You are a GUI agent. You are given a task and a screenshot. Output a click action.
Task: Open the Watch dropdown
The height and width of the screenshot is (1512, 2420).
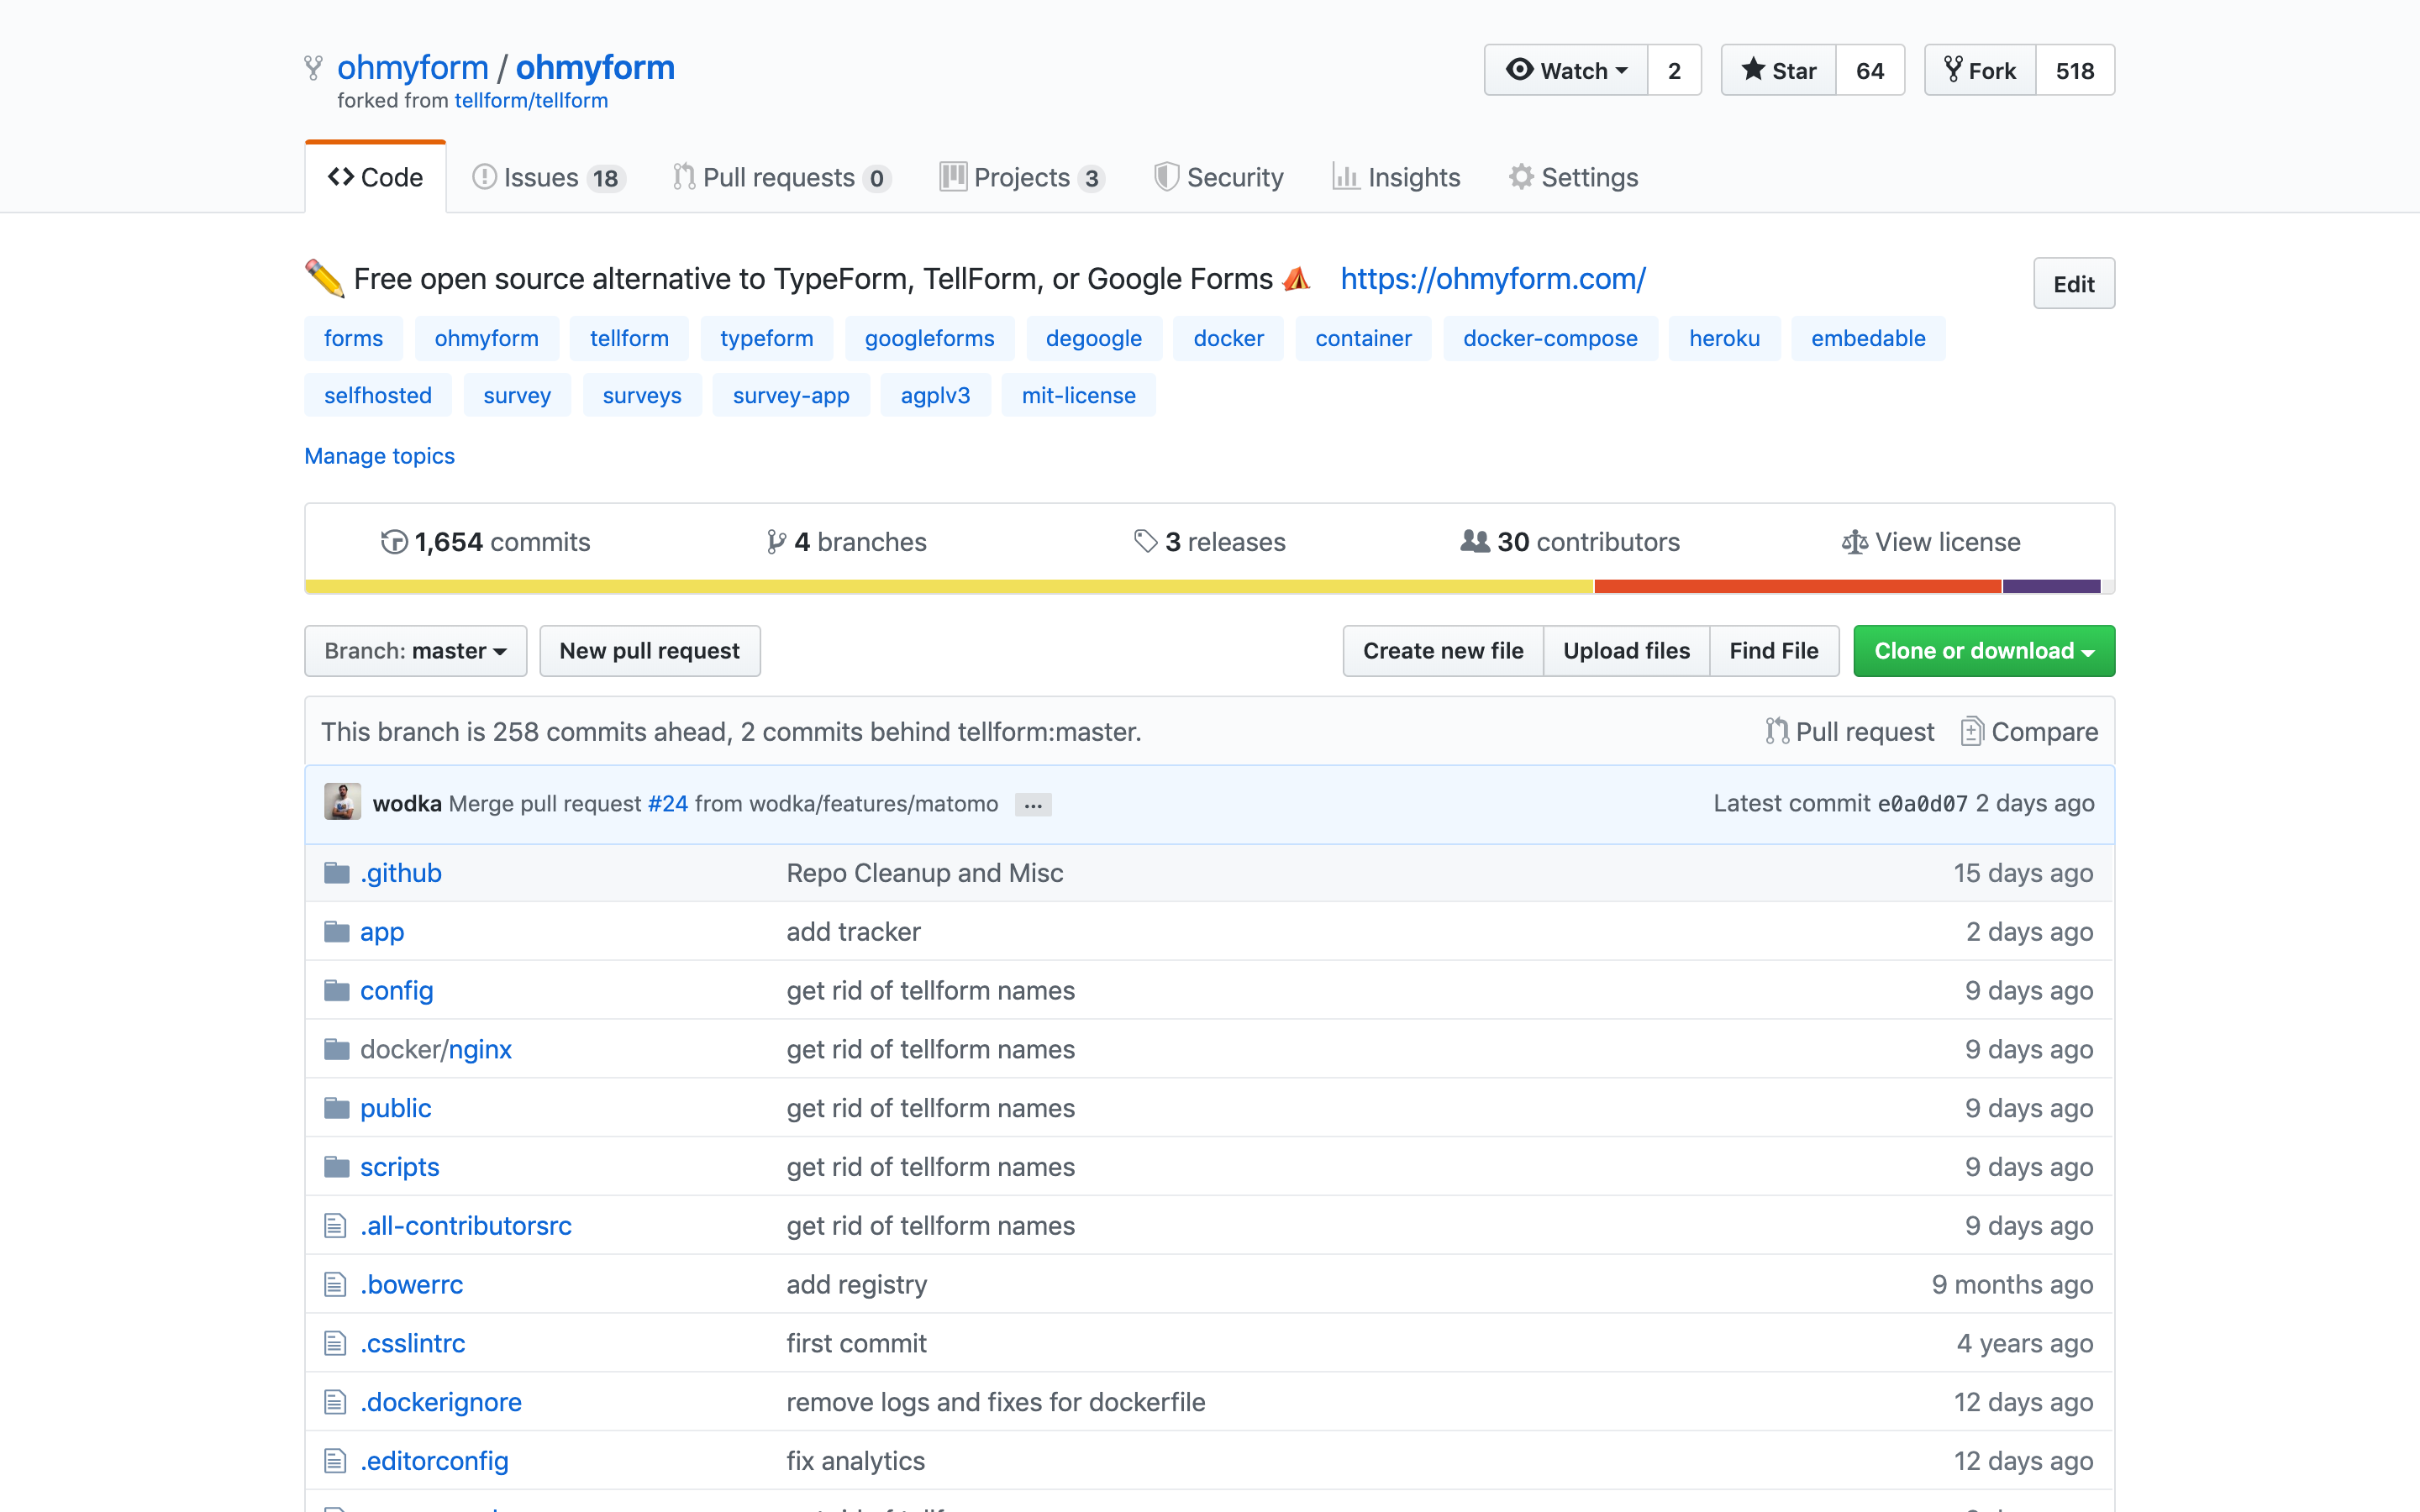tap(1566, 70)
